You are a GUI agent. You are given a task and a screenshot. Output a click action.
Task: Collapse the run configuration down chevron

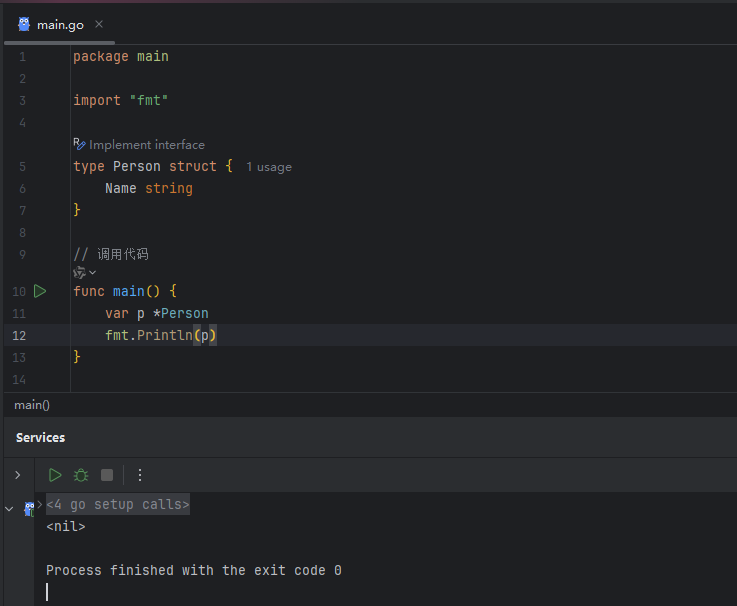(x=9, y=509)
